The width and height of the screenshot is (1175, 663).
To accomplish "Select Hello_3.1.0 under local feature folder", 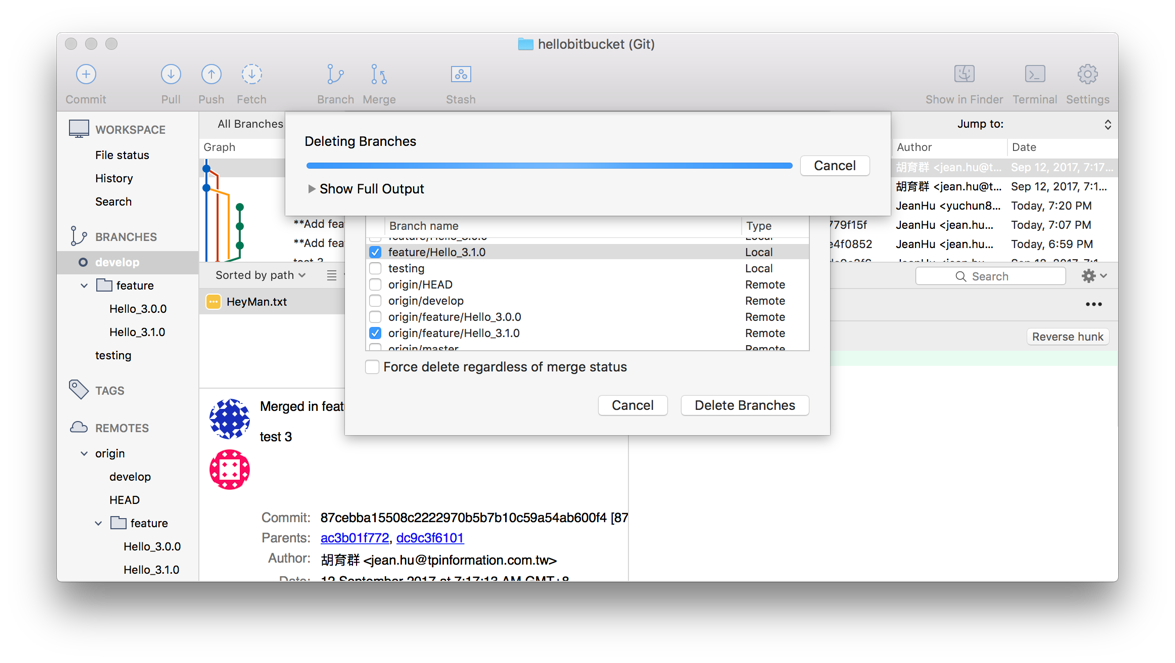I will (x=137, y=332).
